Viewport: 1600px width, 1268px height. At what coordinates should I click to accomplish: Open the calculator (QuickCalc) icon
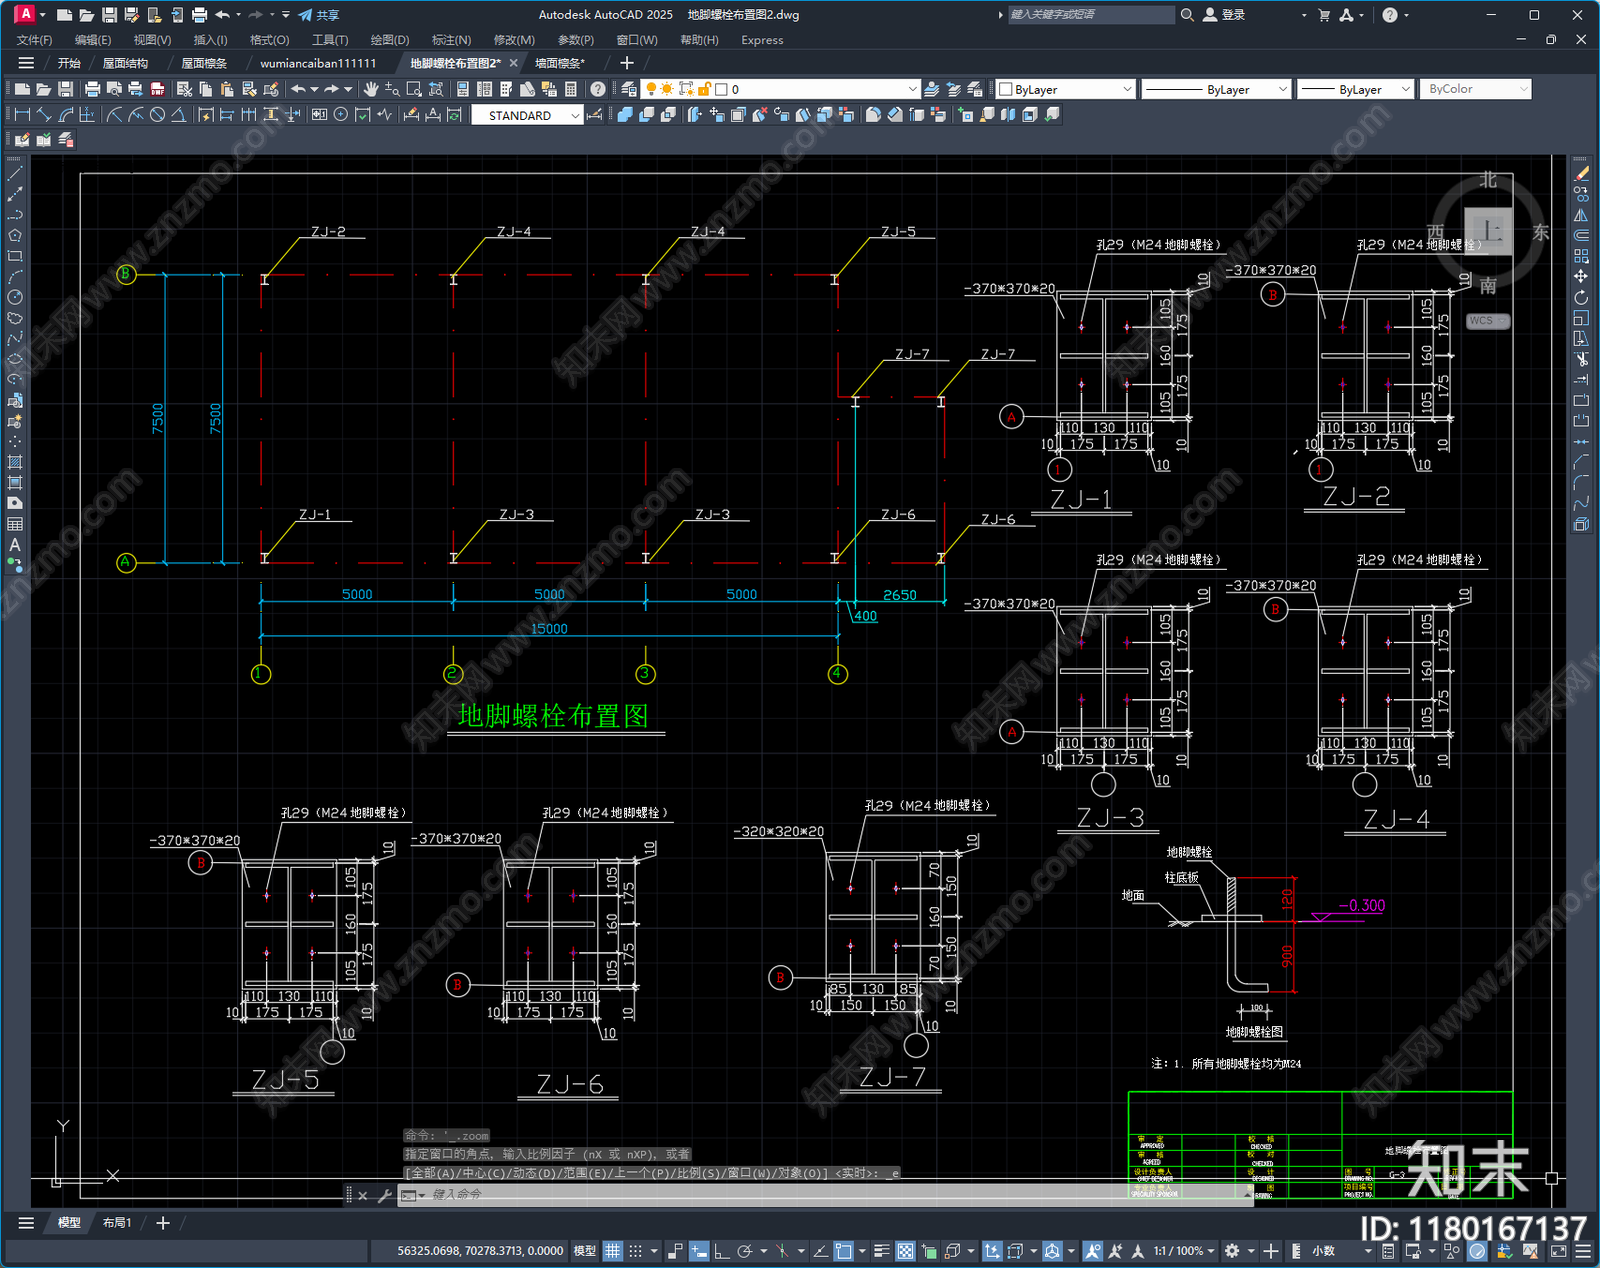(x=571, y=89)
